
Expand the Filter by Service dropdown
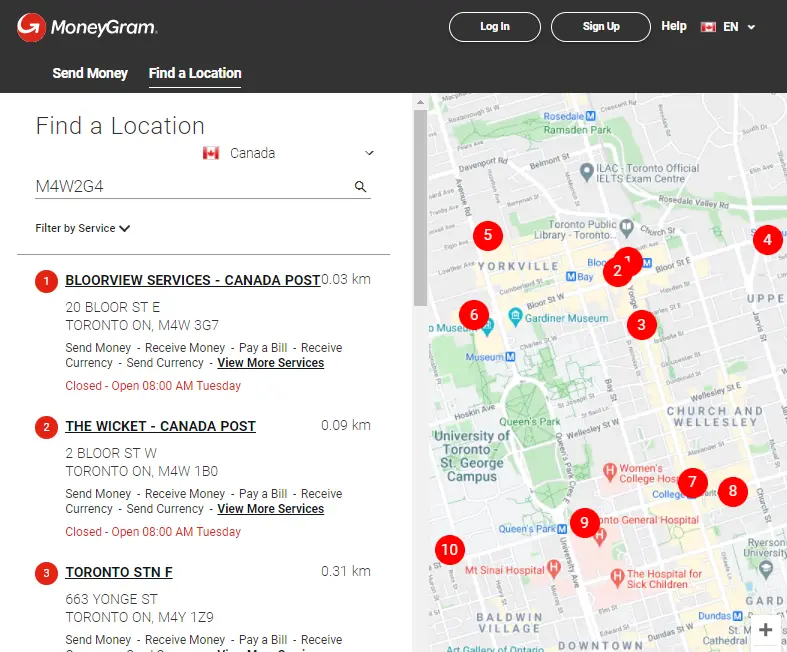pos(83,228)
